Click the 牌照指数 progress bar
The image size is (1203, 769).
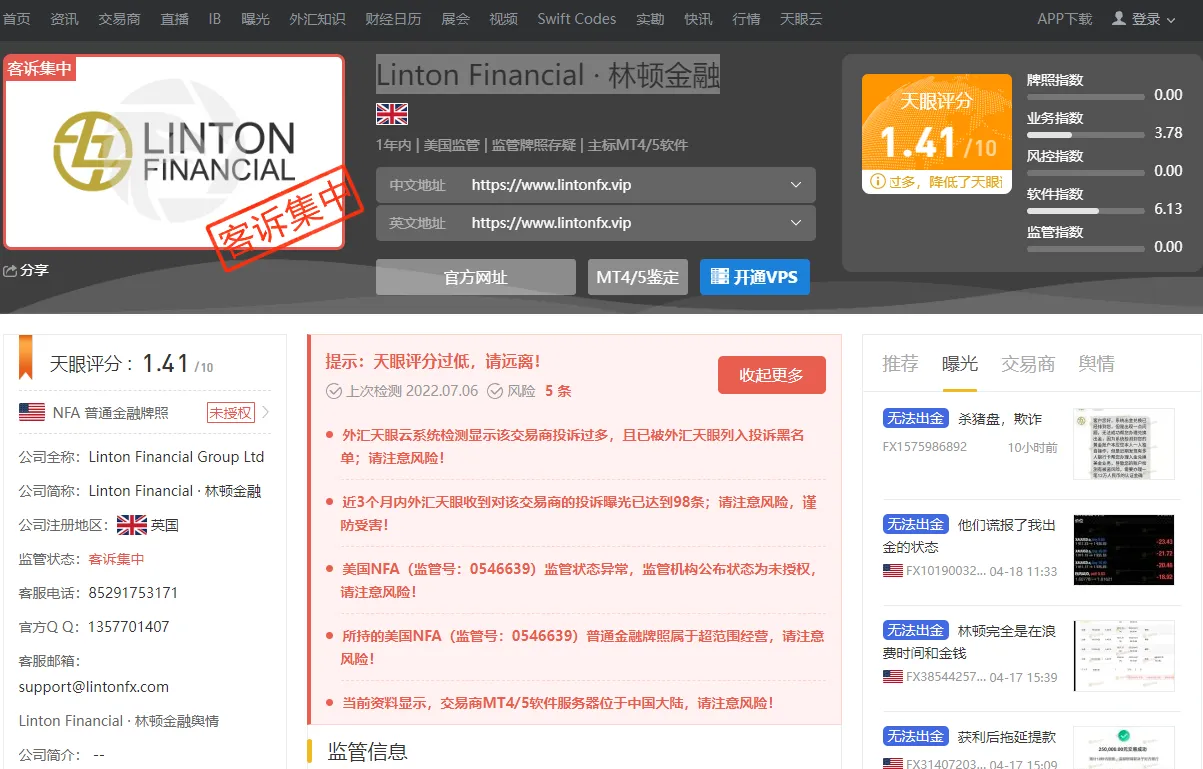point(1086,97)
